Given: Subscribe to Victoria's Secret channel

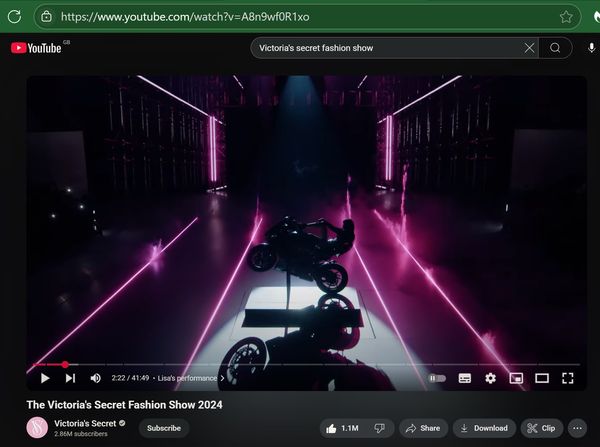Looking at the screenshot, I should (164, 428).
